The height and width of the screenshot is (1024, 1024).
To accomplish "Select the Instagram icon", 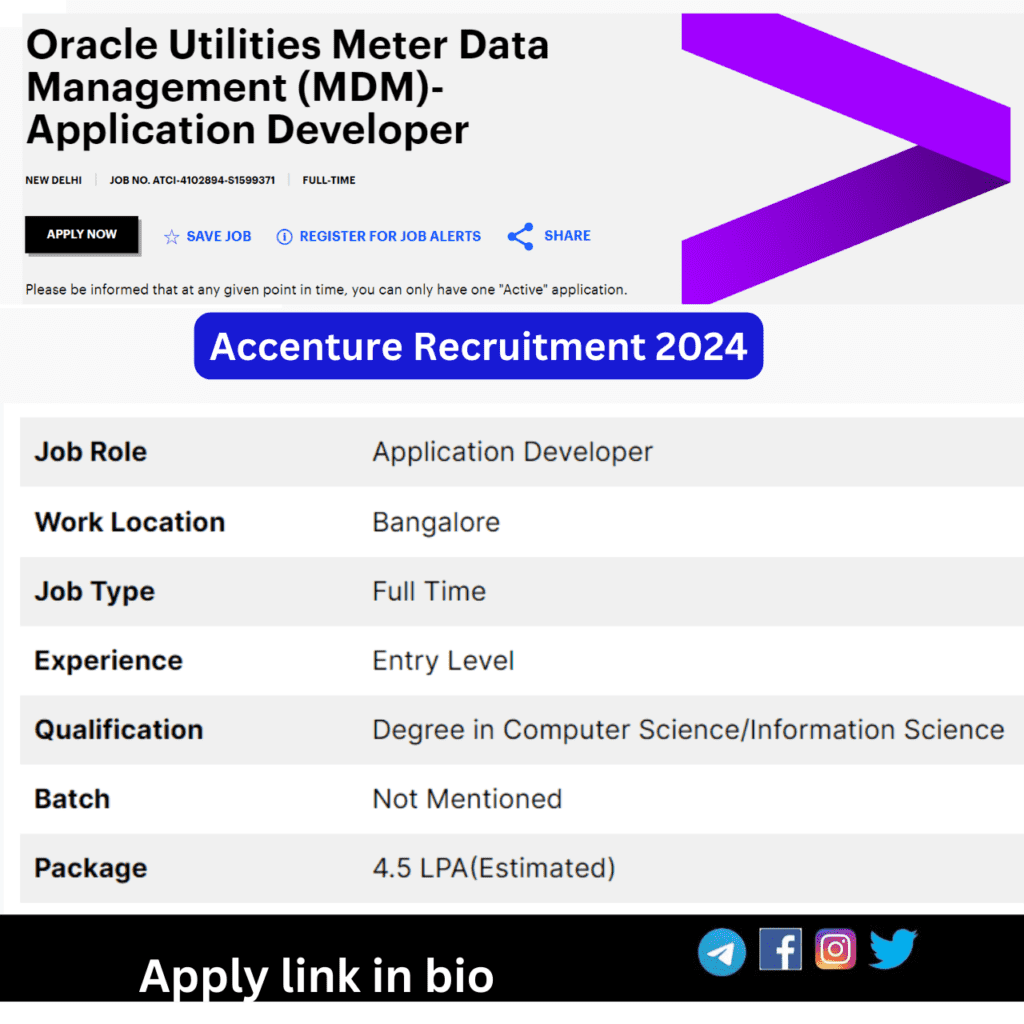I will (x=836, y=950).
